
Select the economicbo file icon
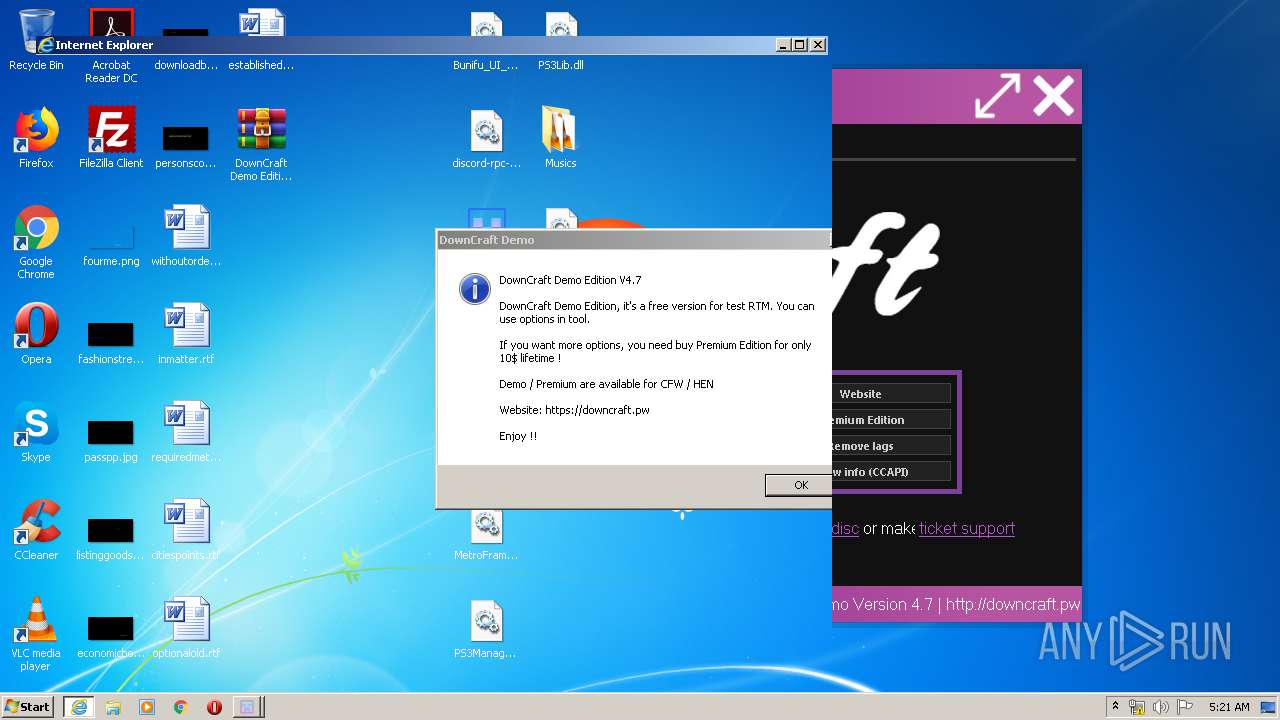[111, 638]
